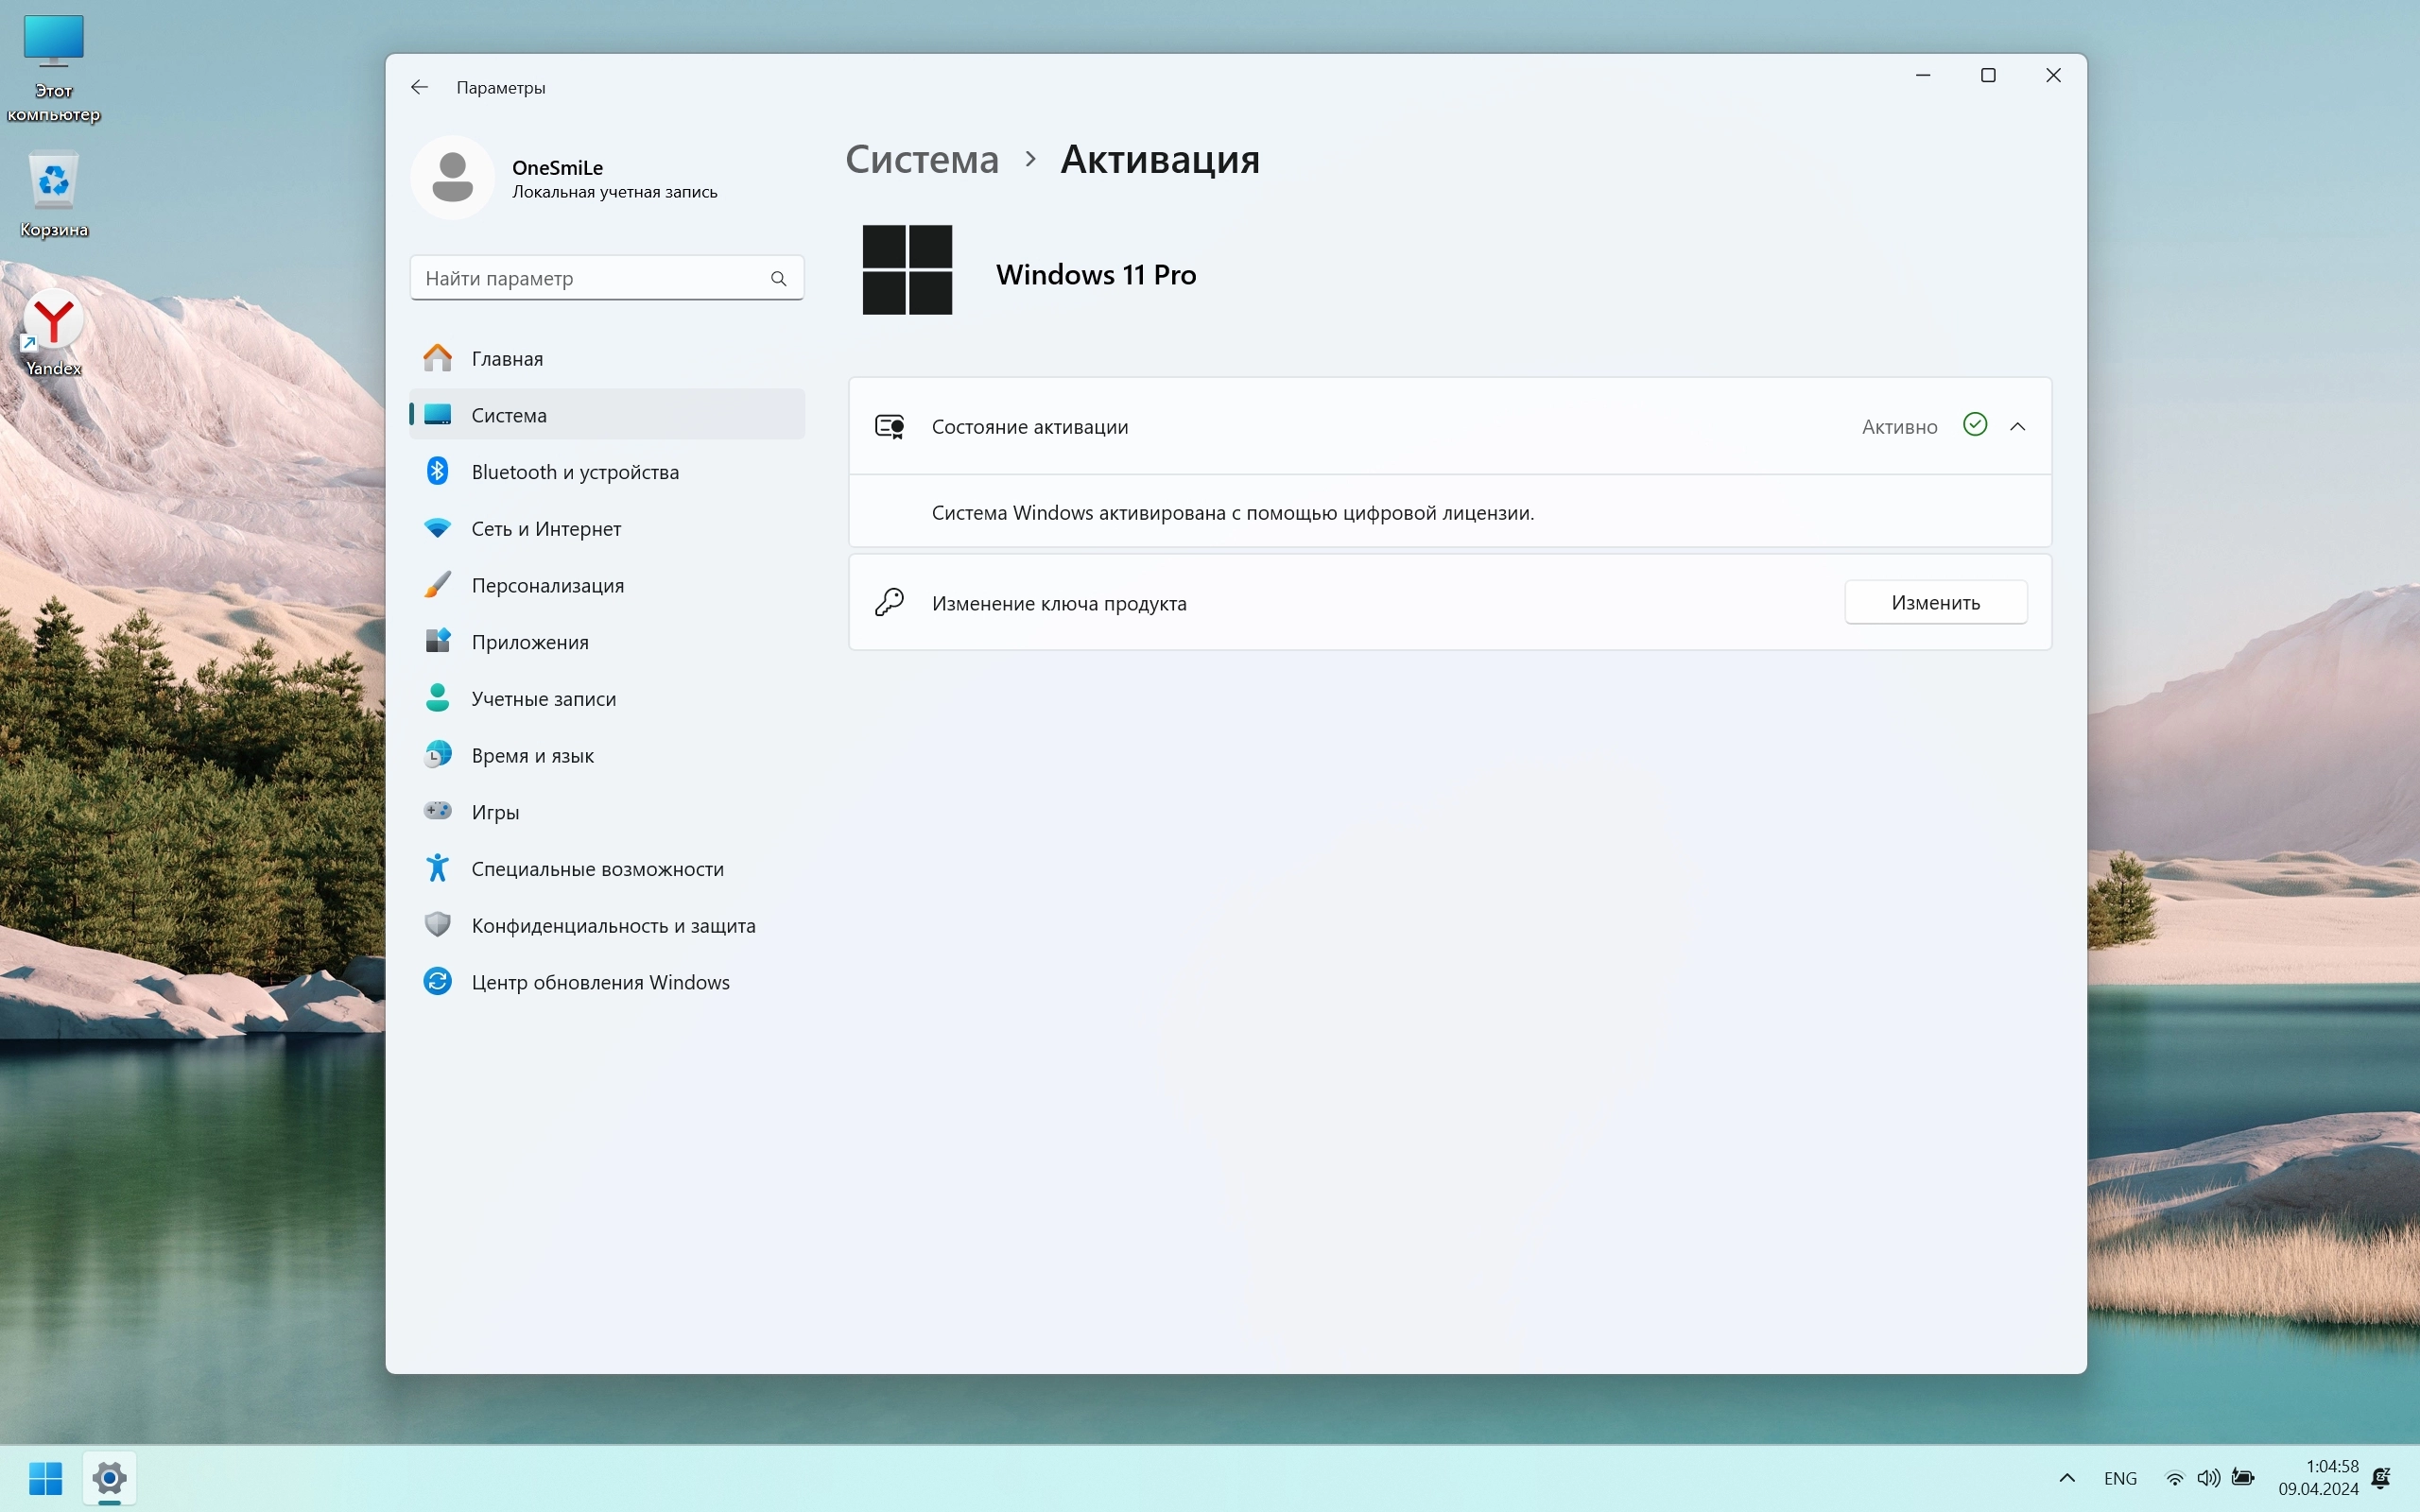This screenshot has width=2420, height=1512.
Task: Click the Найти параметр search field
Action: [590, 278]
